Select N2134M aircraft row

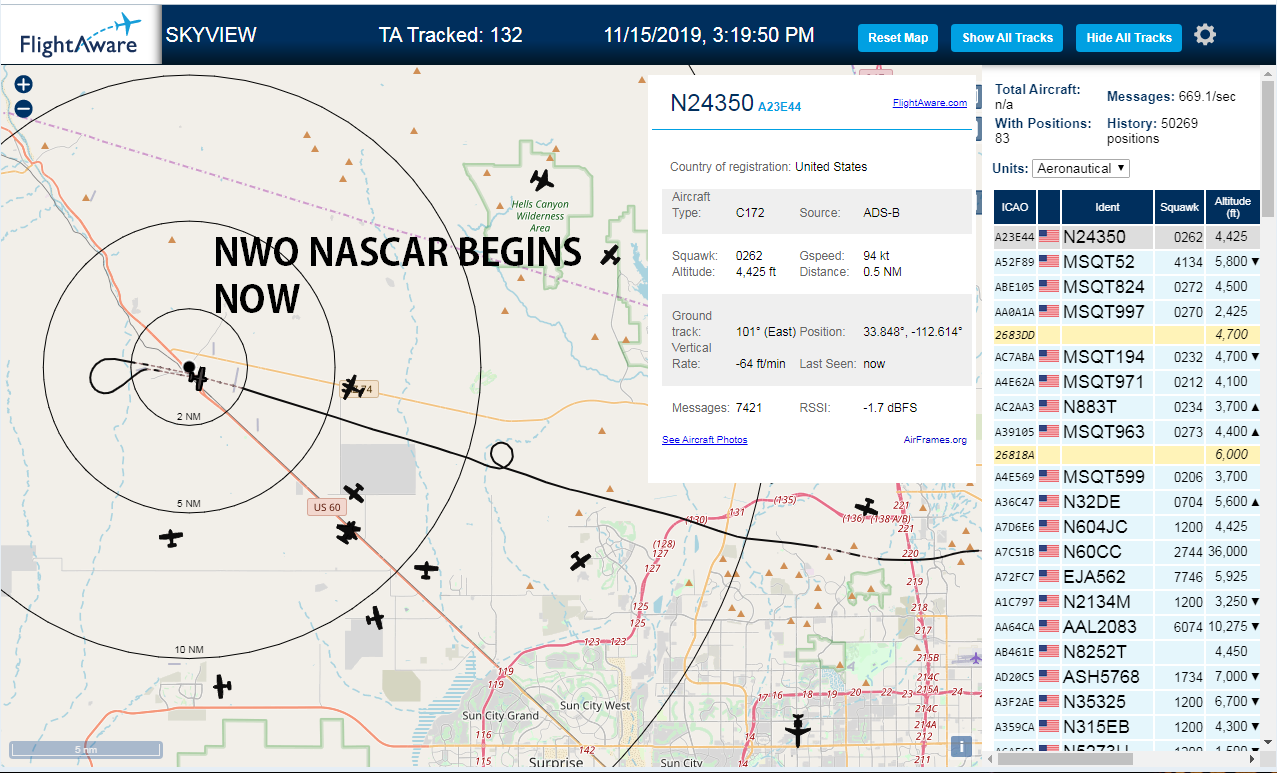point(1127,602)
